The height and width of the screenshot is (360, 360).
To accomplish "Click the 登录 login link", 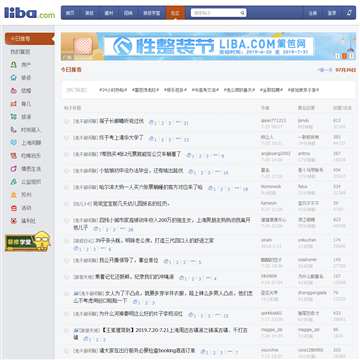I will (332, 13).
